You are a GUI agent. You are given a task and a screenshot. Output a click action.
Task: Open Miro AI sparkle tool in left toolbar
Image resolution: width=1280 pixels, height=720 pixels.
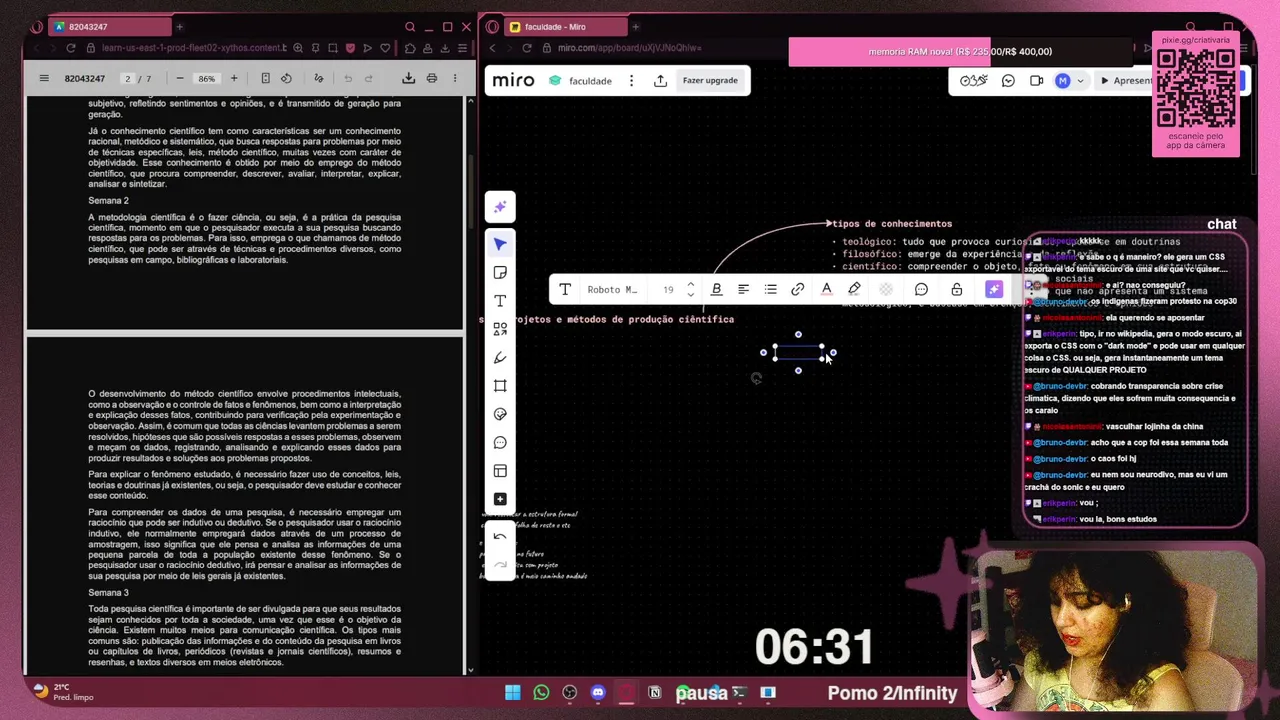pyautogui.click(x=500, y=207)
